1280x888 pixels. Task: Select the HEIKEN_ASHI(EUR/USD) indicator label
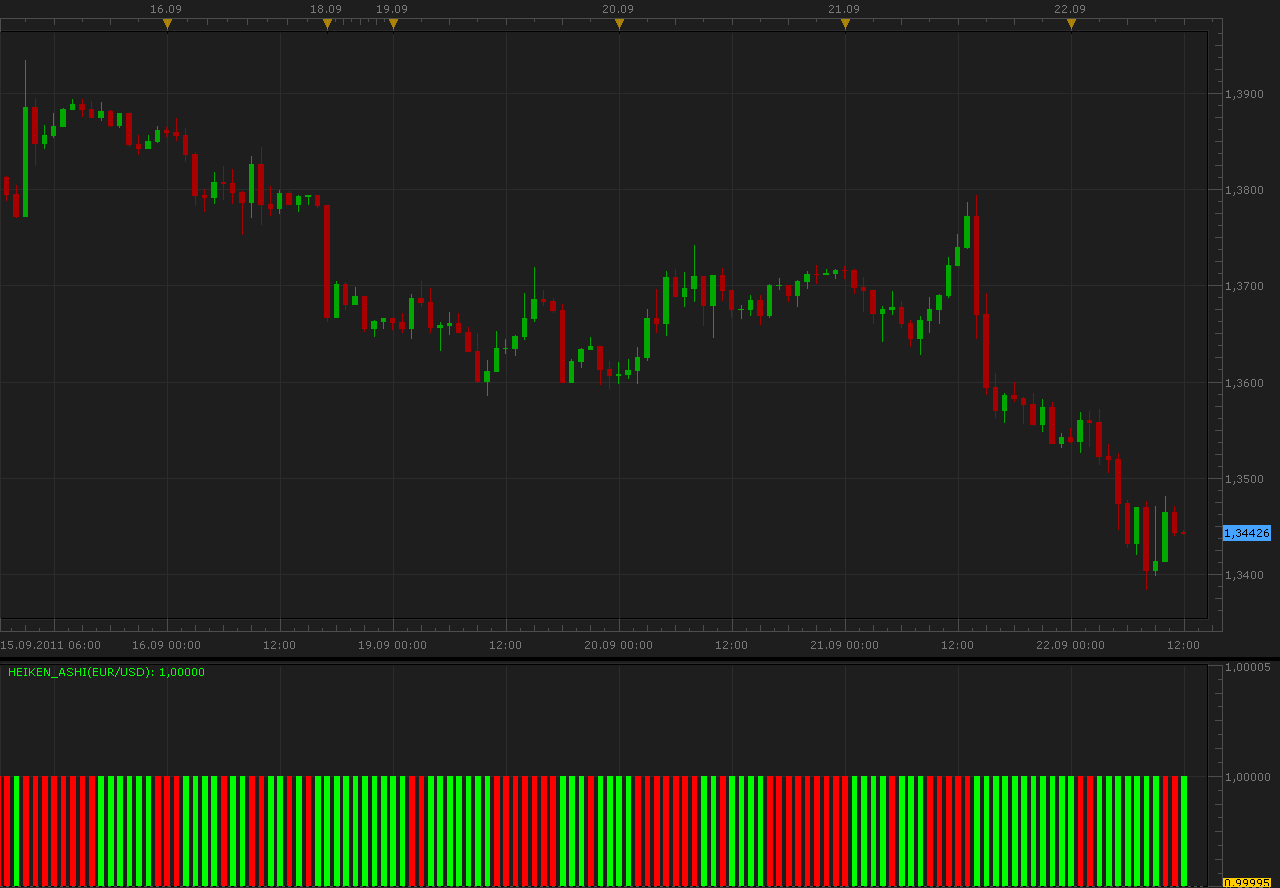pos(106,672)
